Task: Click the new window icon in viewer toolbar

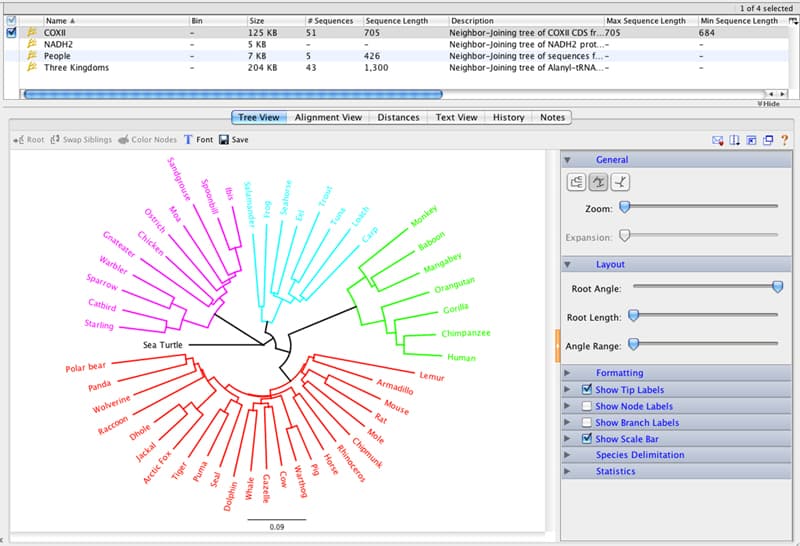Action: coord(768,140)
